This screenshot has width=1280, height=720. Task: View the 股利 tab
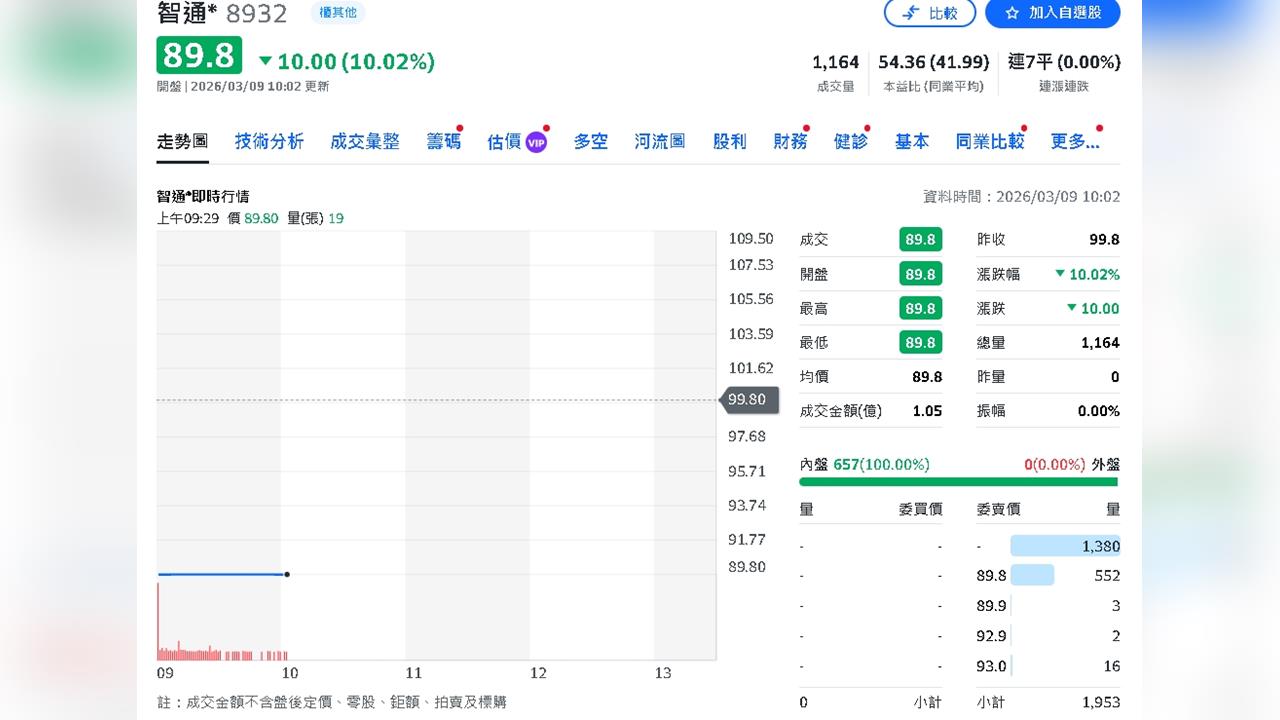(x=730, y=142)
